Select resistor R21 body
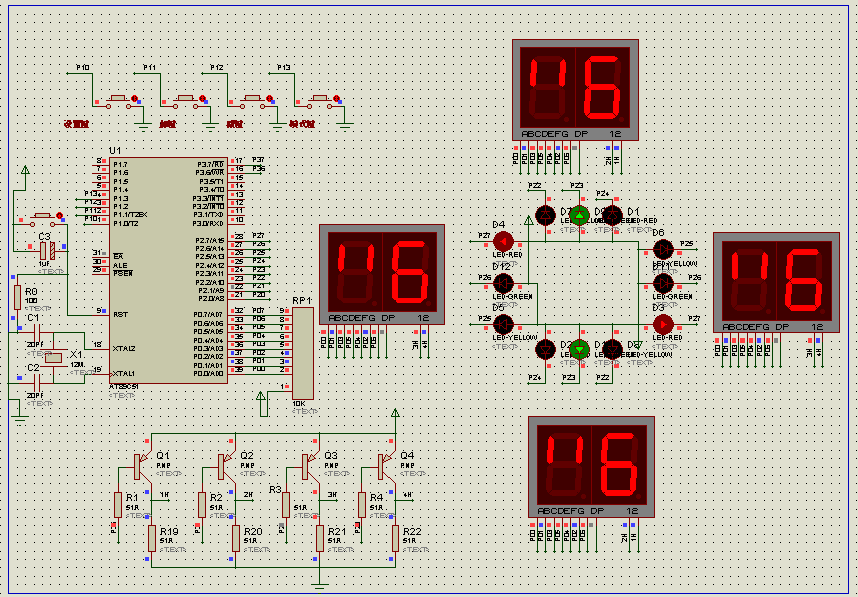This screenshot has width=858, height=597. (320, 538)
